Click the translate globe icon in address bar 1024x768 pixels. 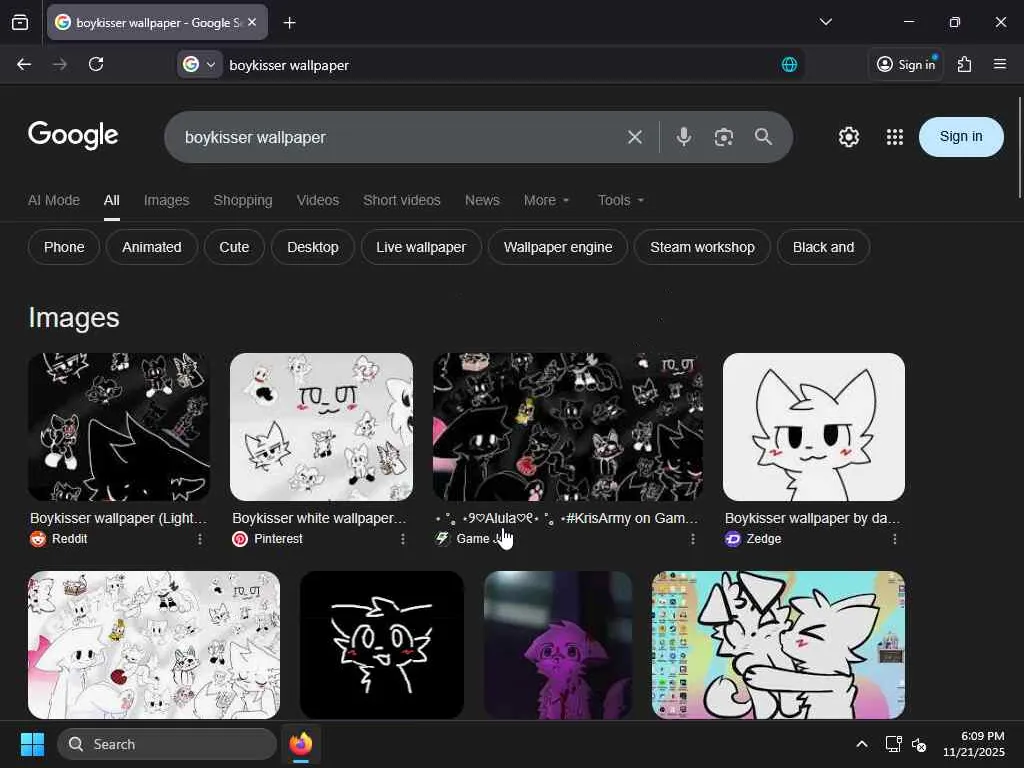click(790, 65)
